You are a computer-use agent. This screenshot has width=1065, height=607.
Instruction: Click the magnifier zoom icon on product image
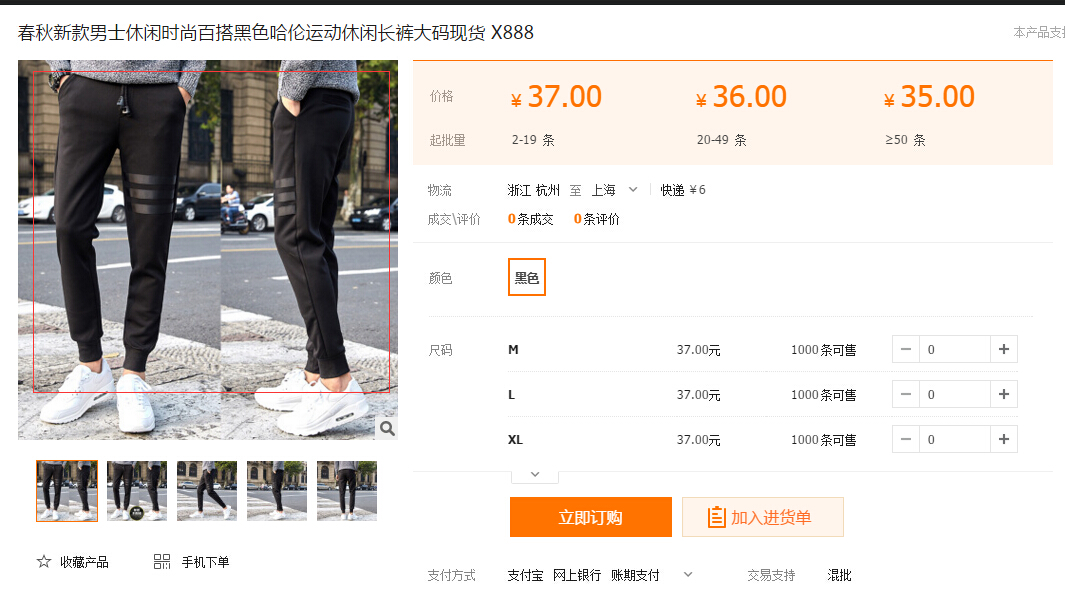point(387,429)
